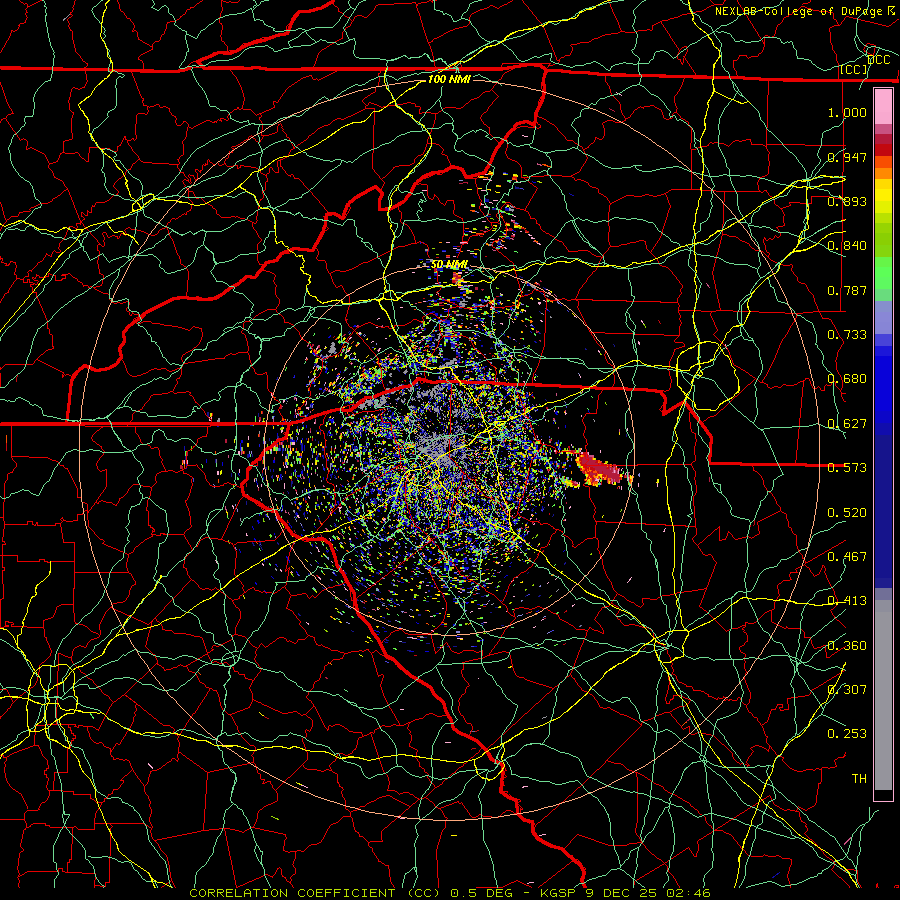Click the 50 NMI range ring label
Image resolution: width=900 pixels, height=900 pixels.
449,264
